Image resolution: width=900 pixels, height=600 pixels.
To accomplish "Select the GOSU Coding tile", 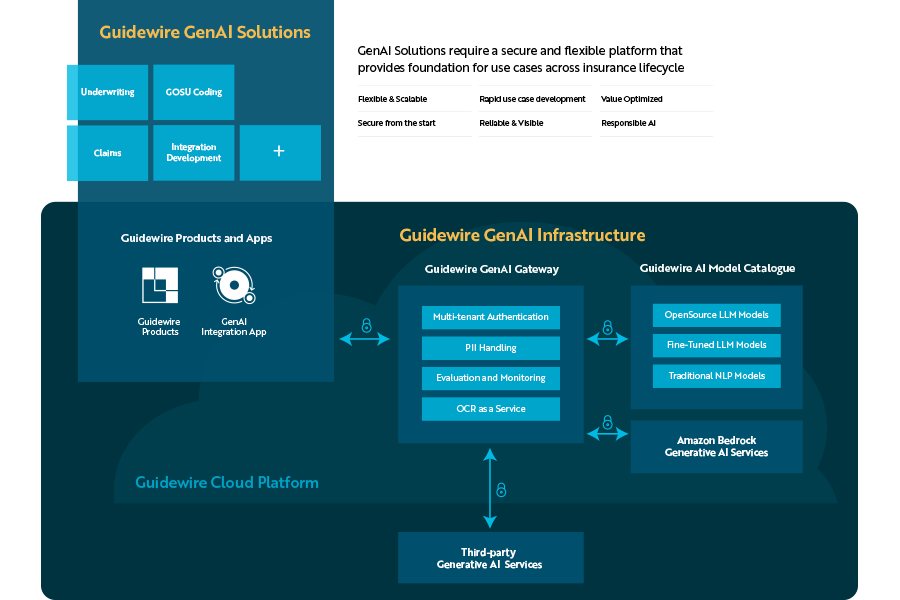I will pos(193,92).
